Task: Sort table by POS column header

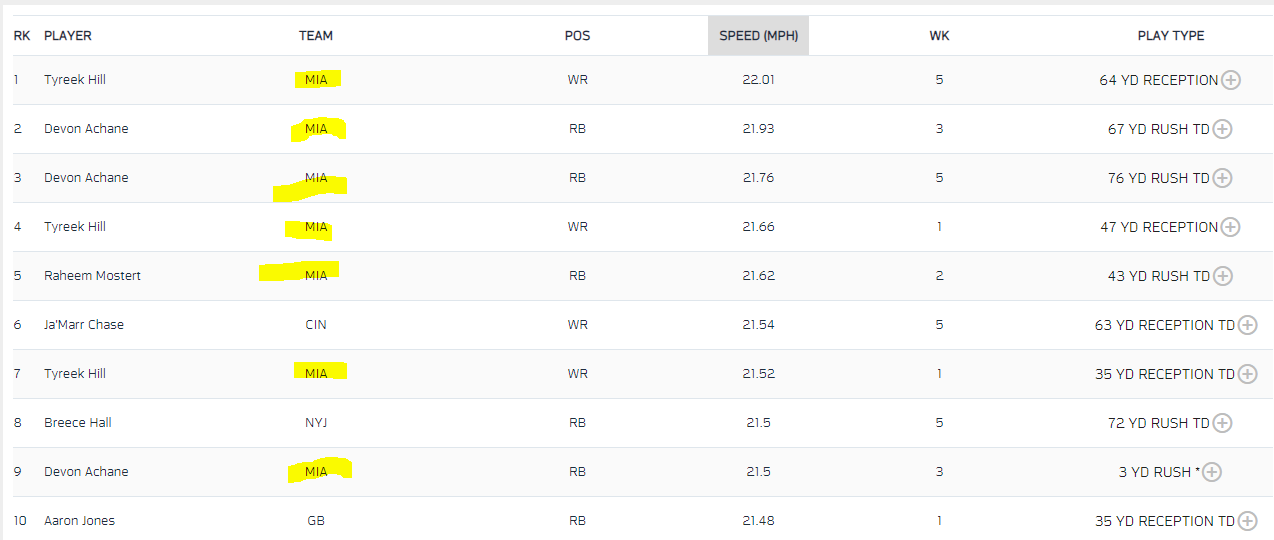Action: (x=577, y=35)
